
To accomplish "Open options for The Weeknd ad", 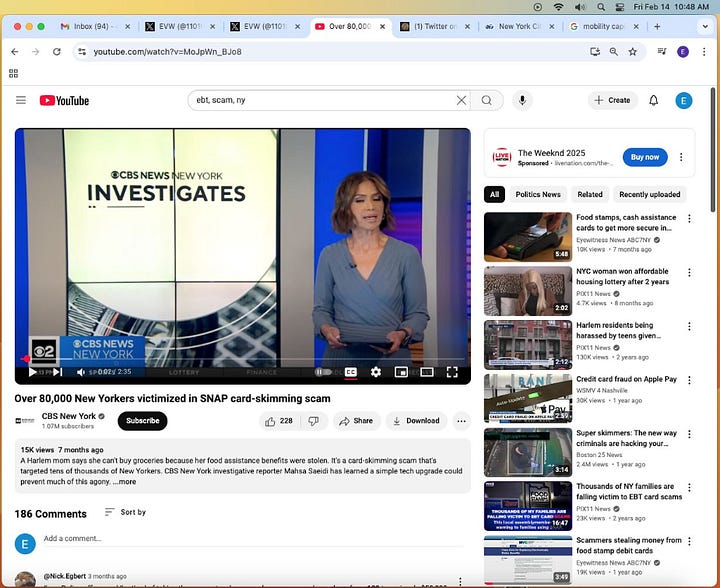I will [x=681, y=157].
